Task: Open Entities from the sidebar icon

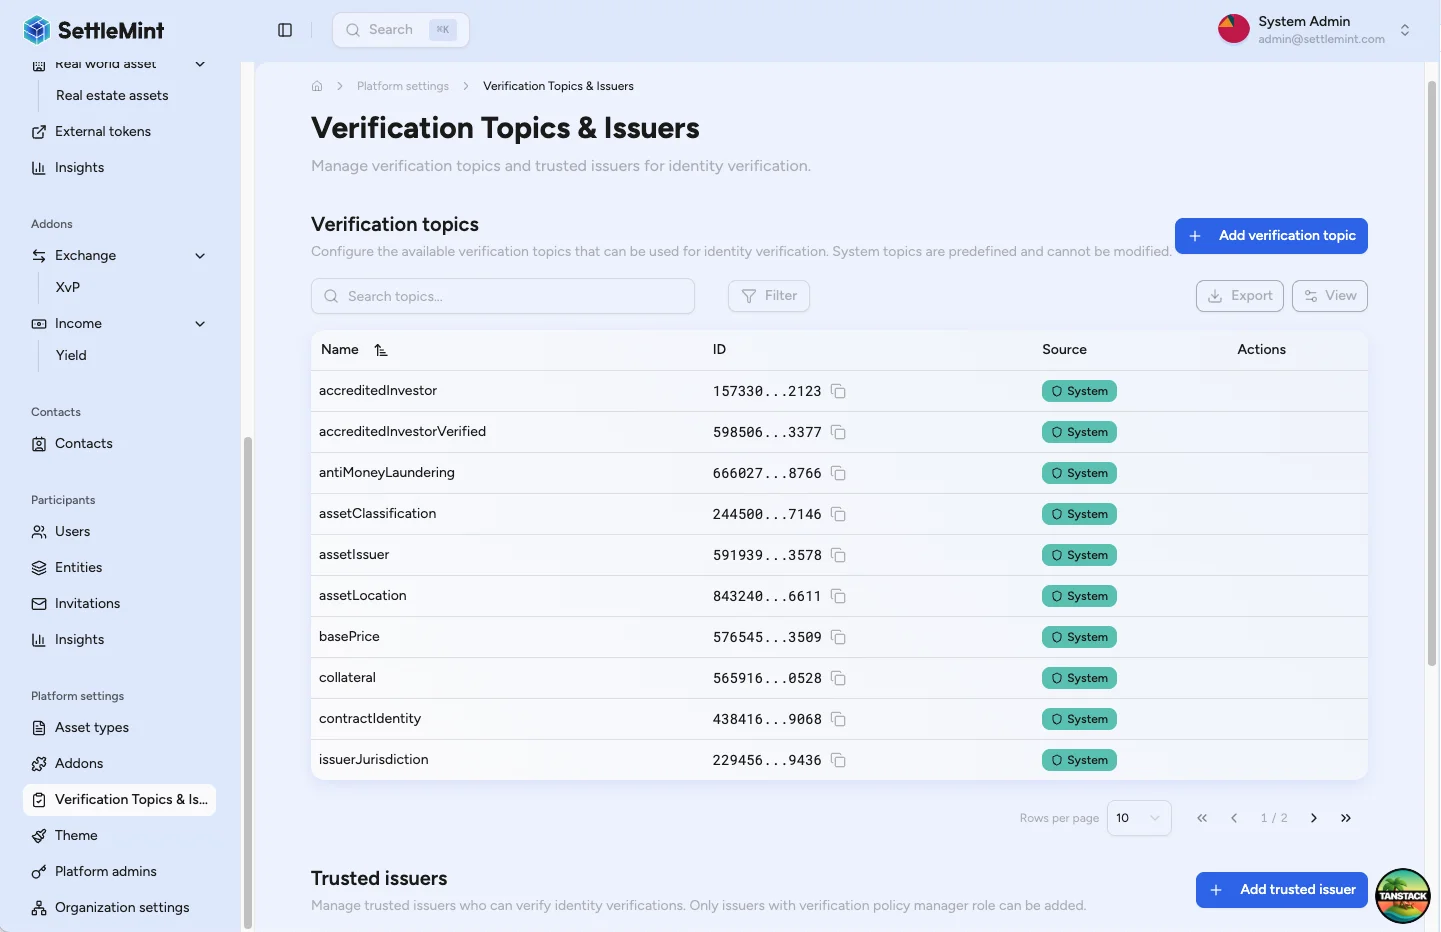Action: pyautogui.click(x=38, y=567)
